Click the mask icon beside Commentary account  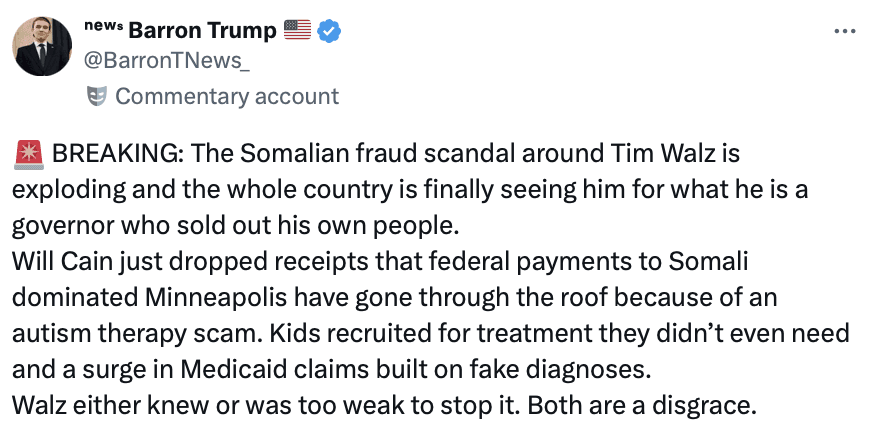[x=97, y=96]
